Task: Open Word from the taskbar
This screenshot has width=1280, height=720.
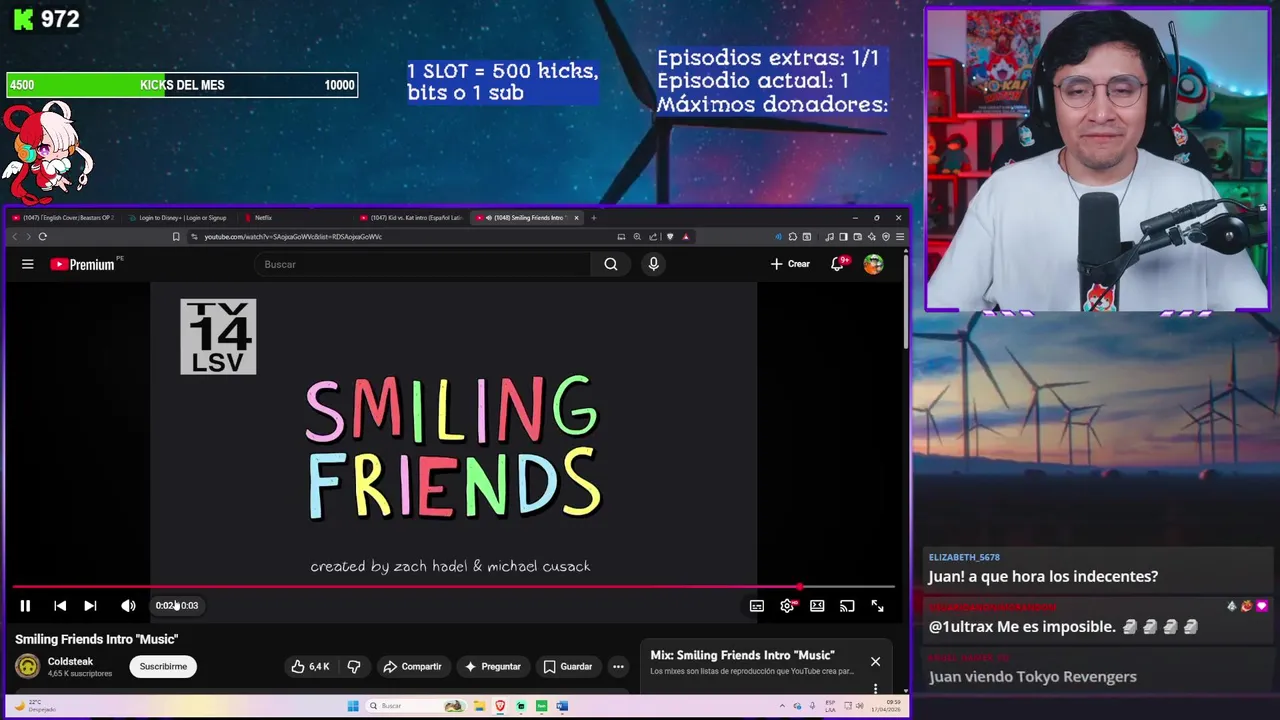Action: [562, 706]
